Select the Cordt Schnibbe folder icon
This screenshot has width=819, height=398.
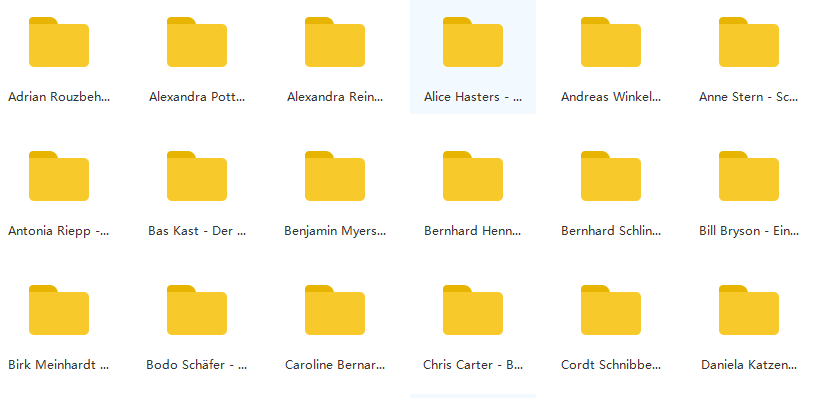[611, 310]
